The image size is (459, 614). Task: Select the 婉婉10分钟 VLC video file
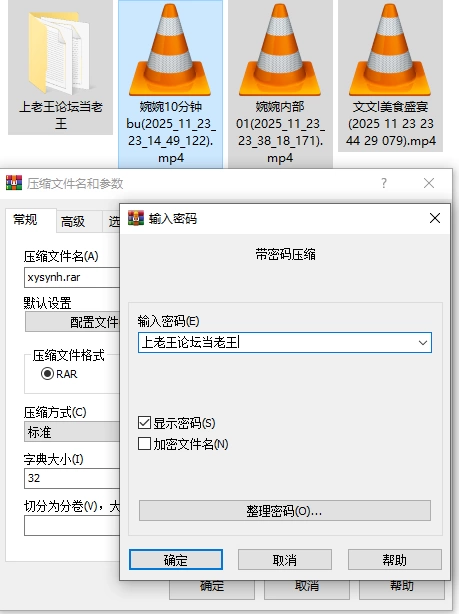(x=170, y=50)
